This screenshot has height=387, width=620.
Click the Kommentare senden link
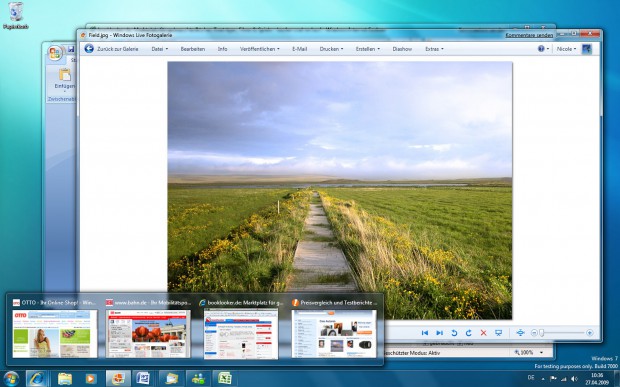click(529, 35)
